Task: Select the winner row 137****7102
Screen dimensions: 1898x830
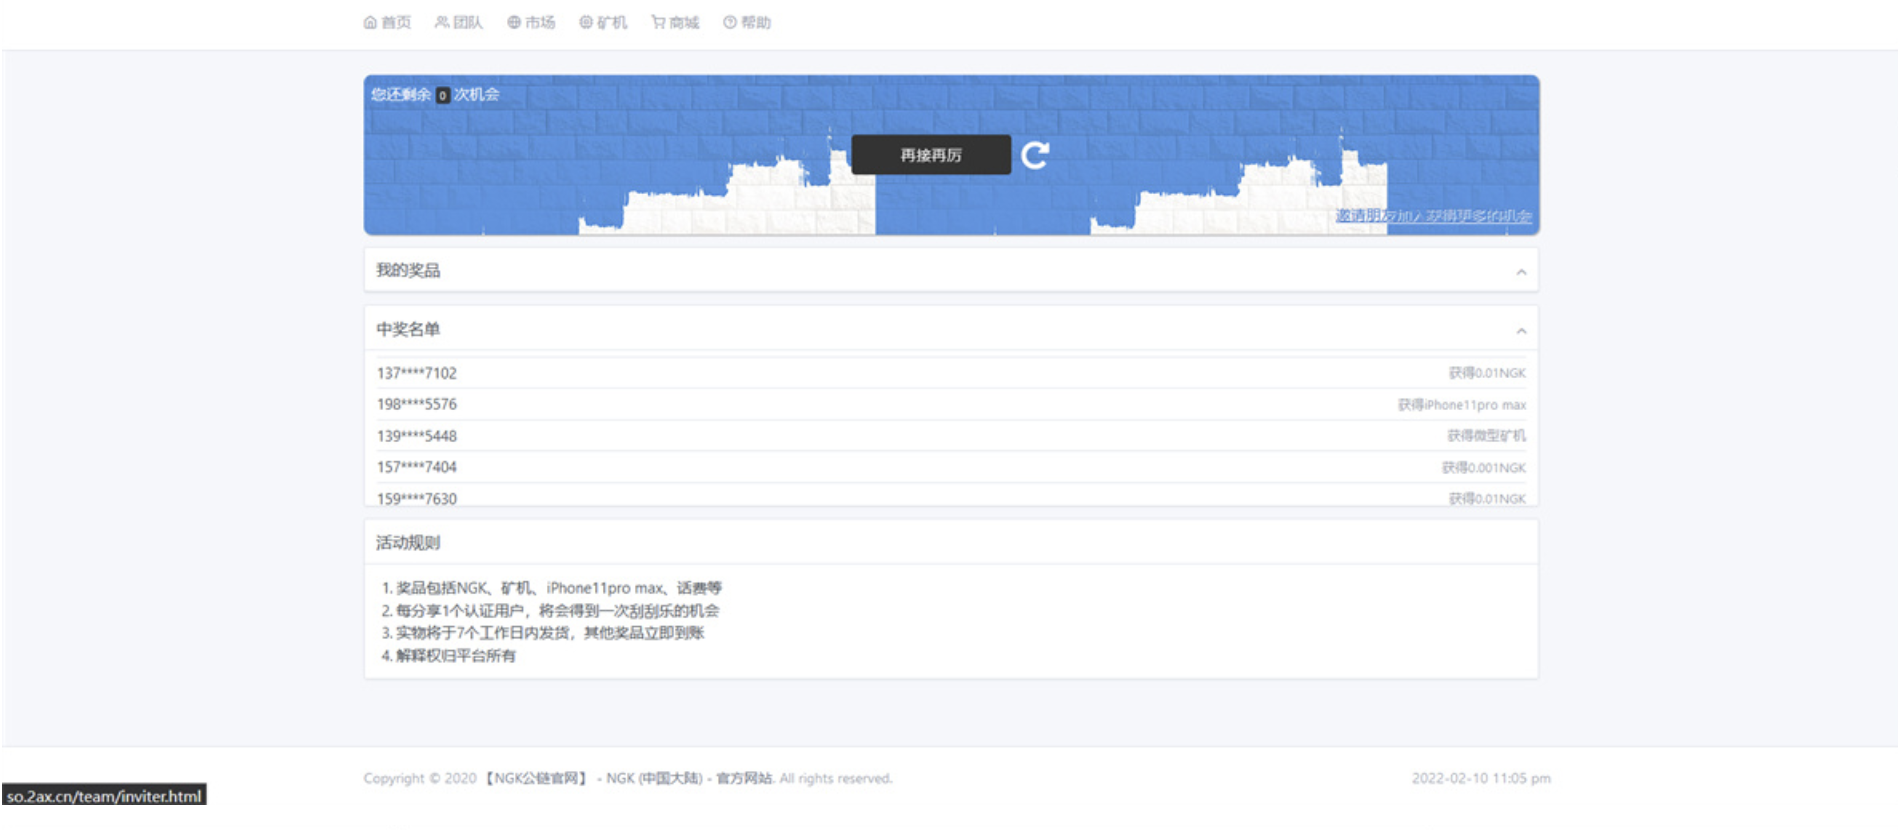Action: coord(417,373)
